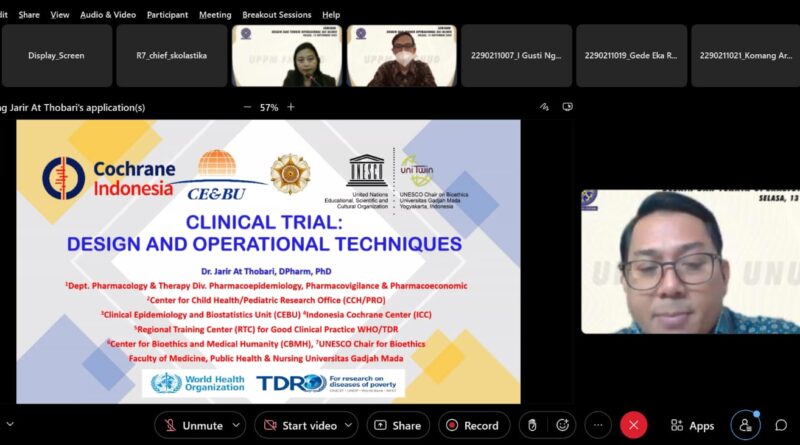The height and width of the screenshot is (445, 800).
Task: Select the 2290211007_I Gusti Ng participant tile
Action: (x=516, y=56)
